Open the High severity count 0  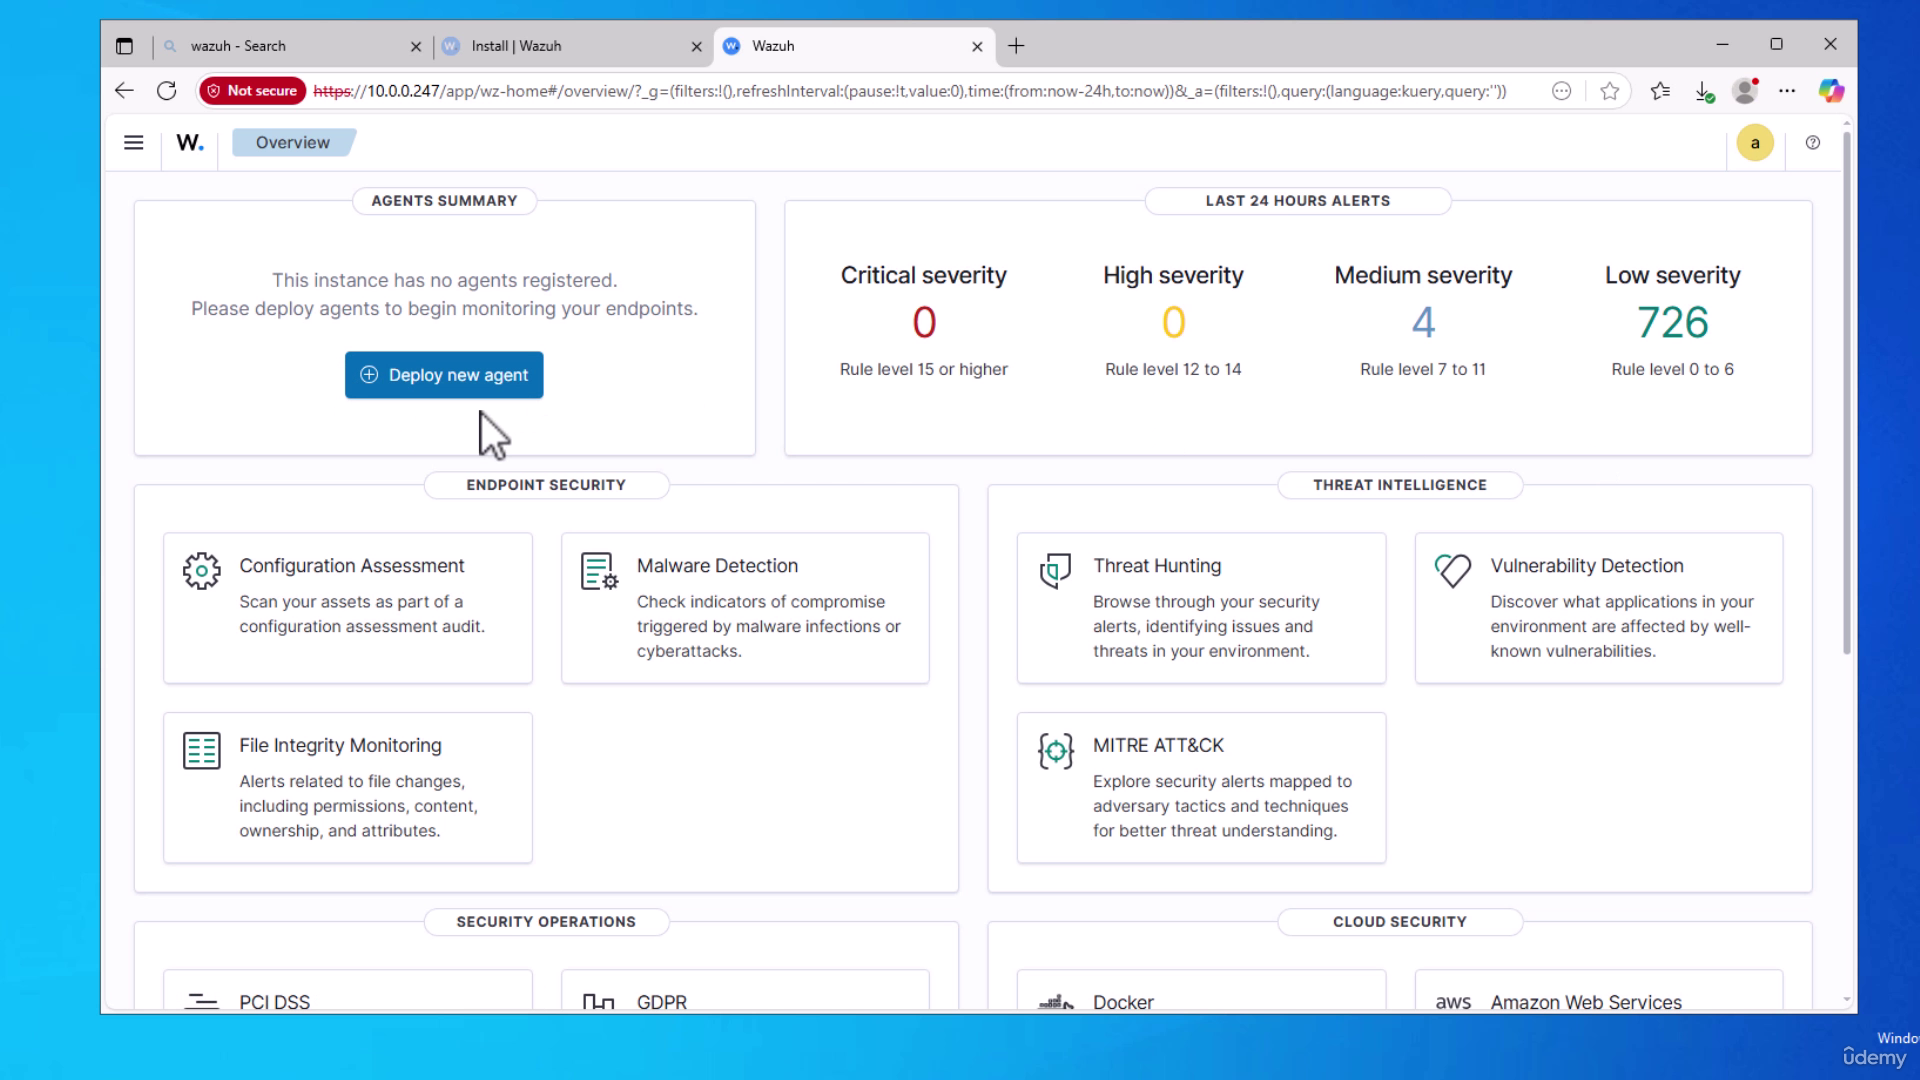pos(1174,322)
